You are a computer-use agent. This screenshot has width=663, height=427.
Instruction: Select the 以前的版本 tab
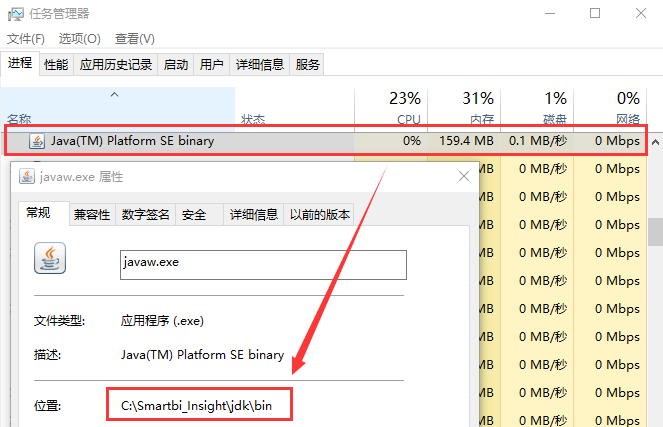coord(320,215)
